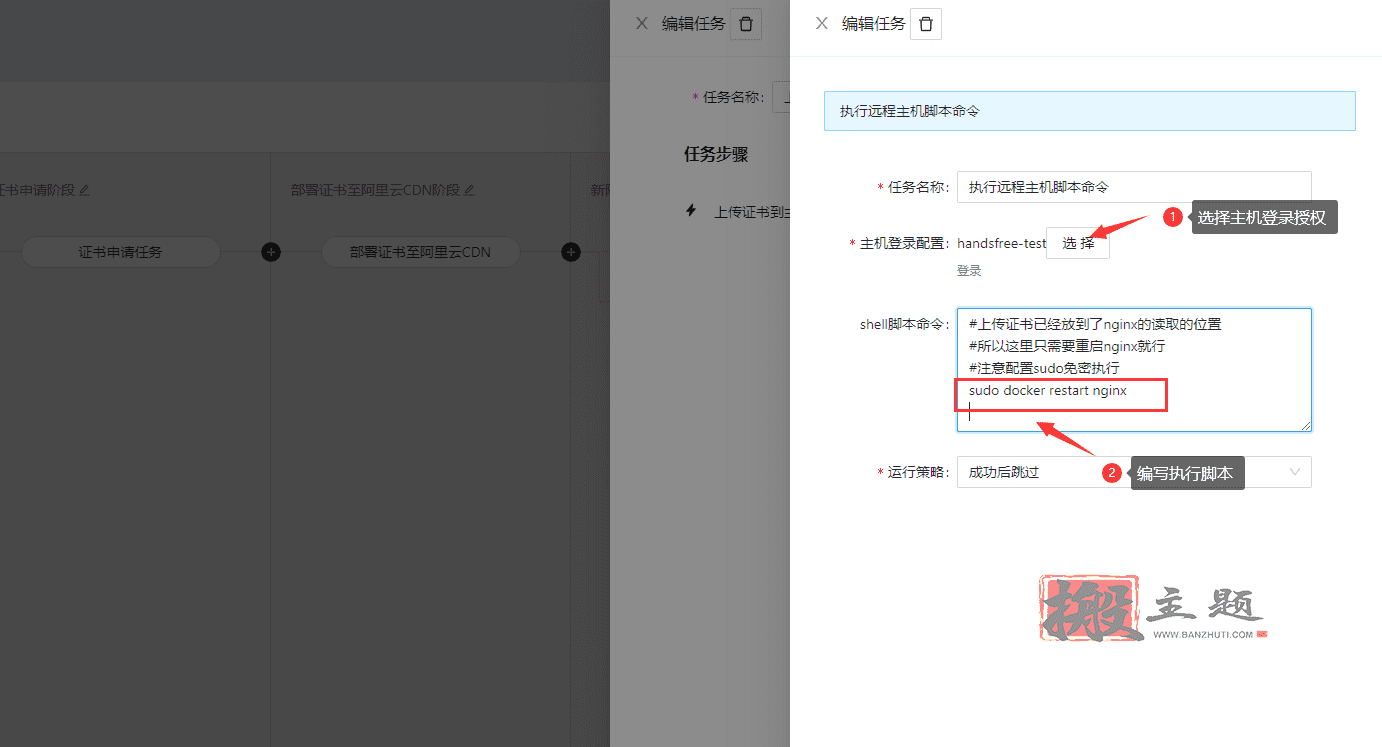Image resolution: width=1382 pixels, height=747 pixels.
Task: Click inside the shell脚本命令 text area
Action: click(x=1134, y=370)
